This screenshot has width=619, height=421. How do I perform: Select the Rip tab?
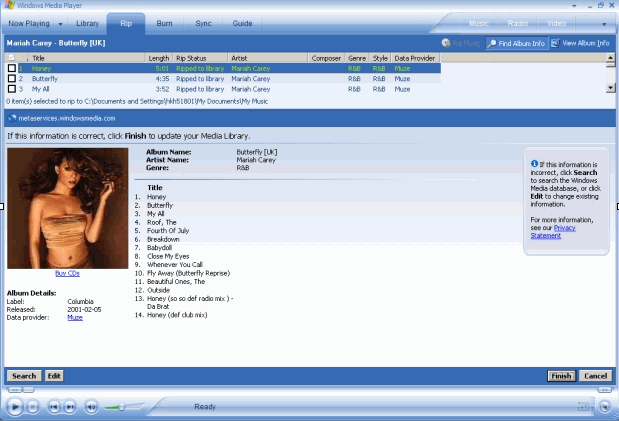126,23
